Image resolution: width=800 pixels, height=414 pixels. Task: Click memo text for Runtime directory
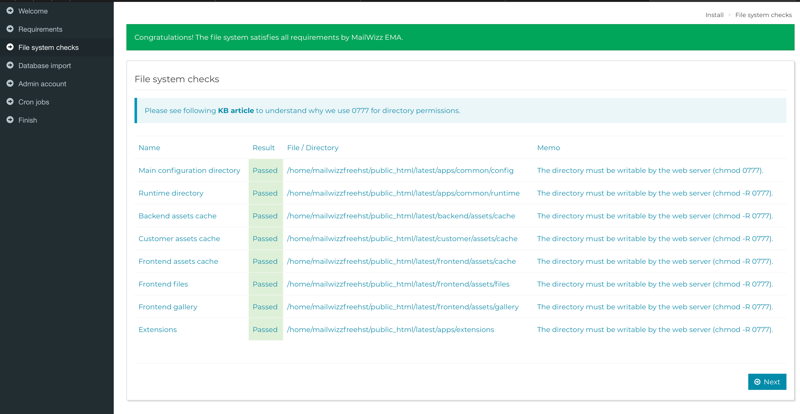point(655,193)
